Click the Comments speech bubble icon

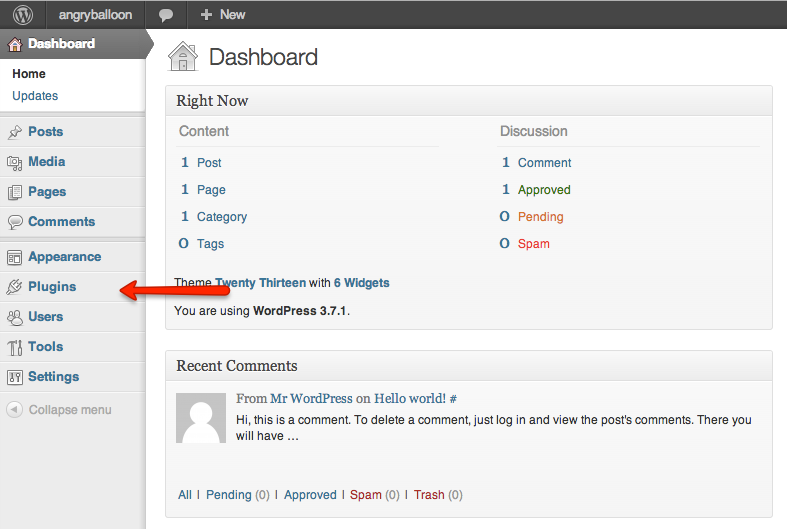click(x=15, y=222)
